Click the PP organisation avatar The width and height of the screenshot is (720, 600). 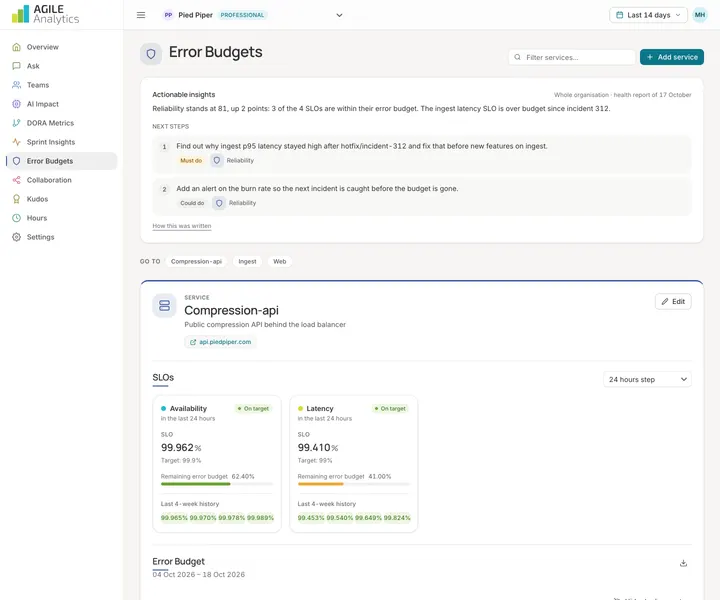tap(169, 15)
